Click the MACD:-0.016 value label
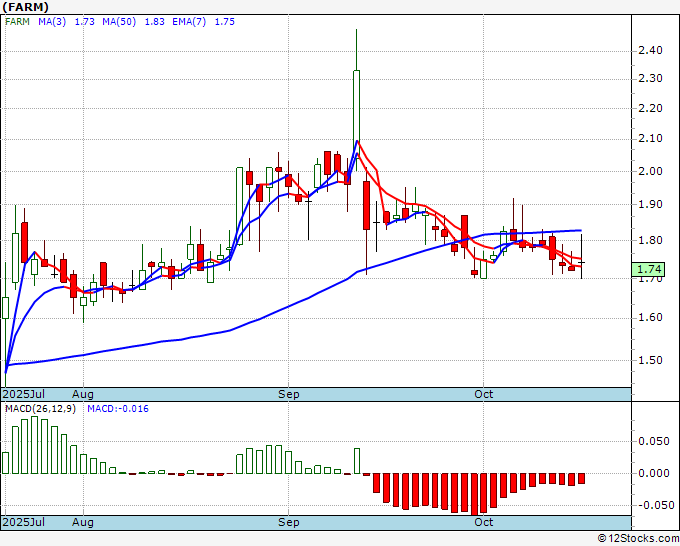 [x=118, y=409]
